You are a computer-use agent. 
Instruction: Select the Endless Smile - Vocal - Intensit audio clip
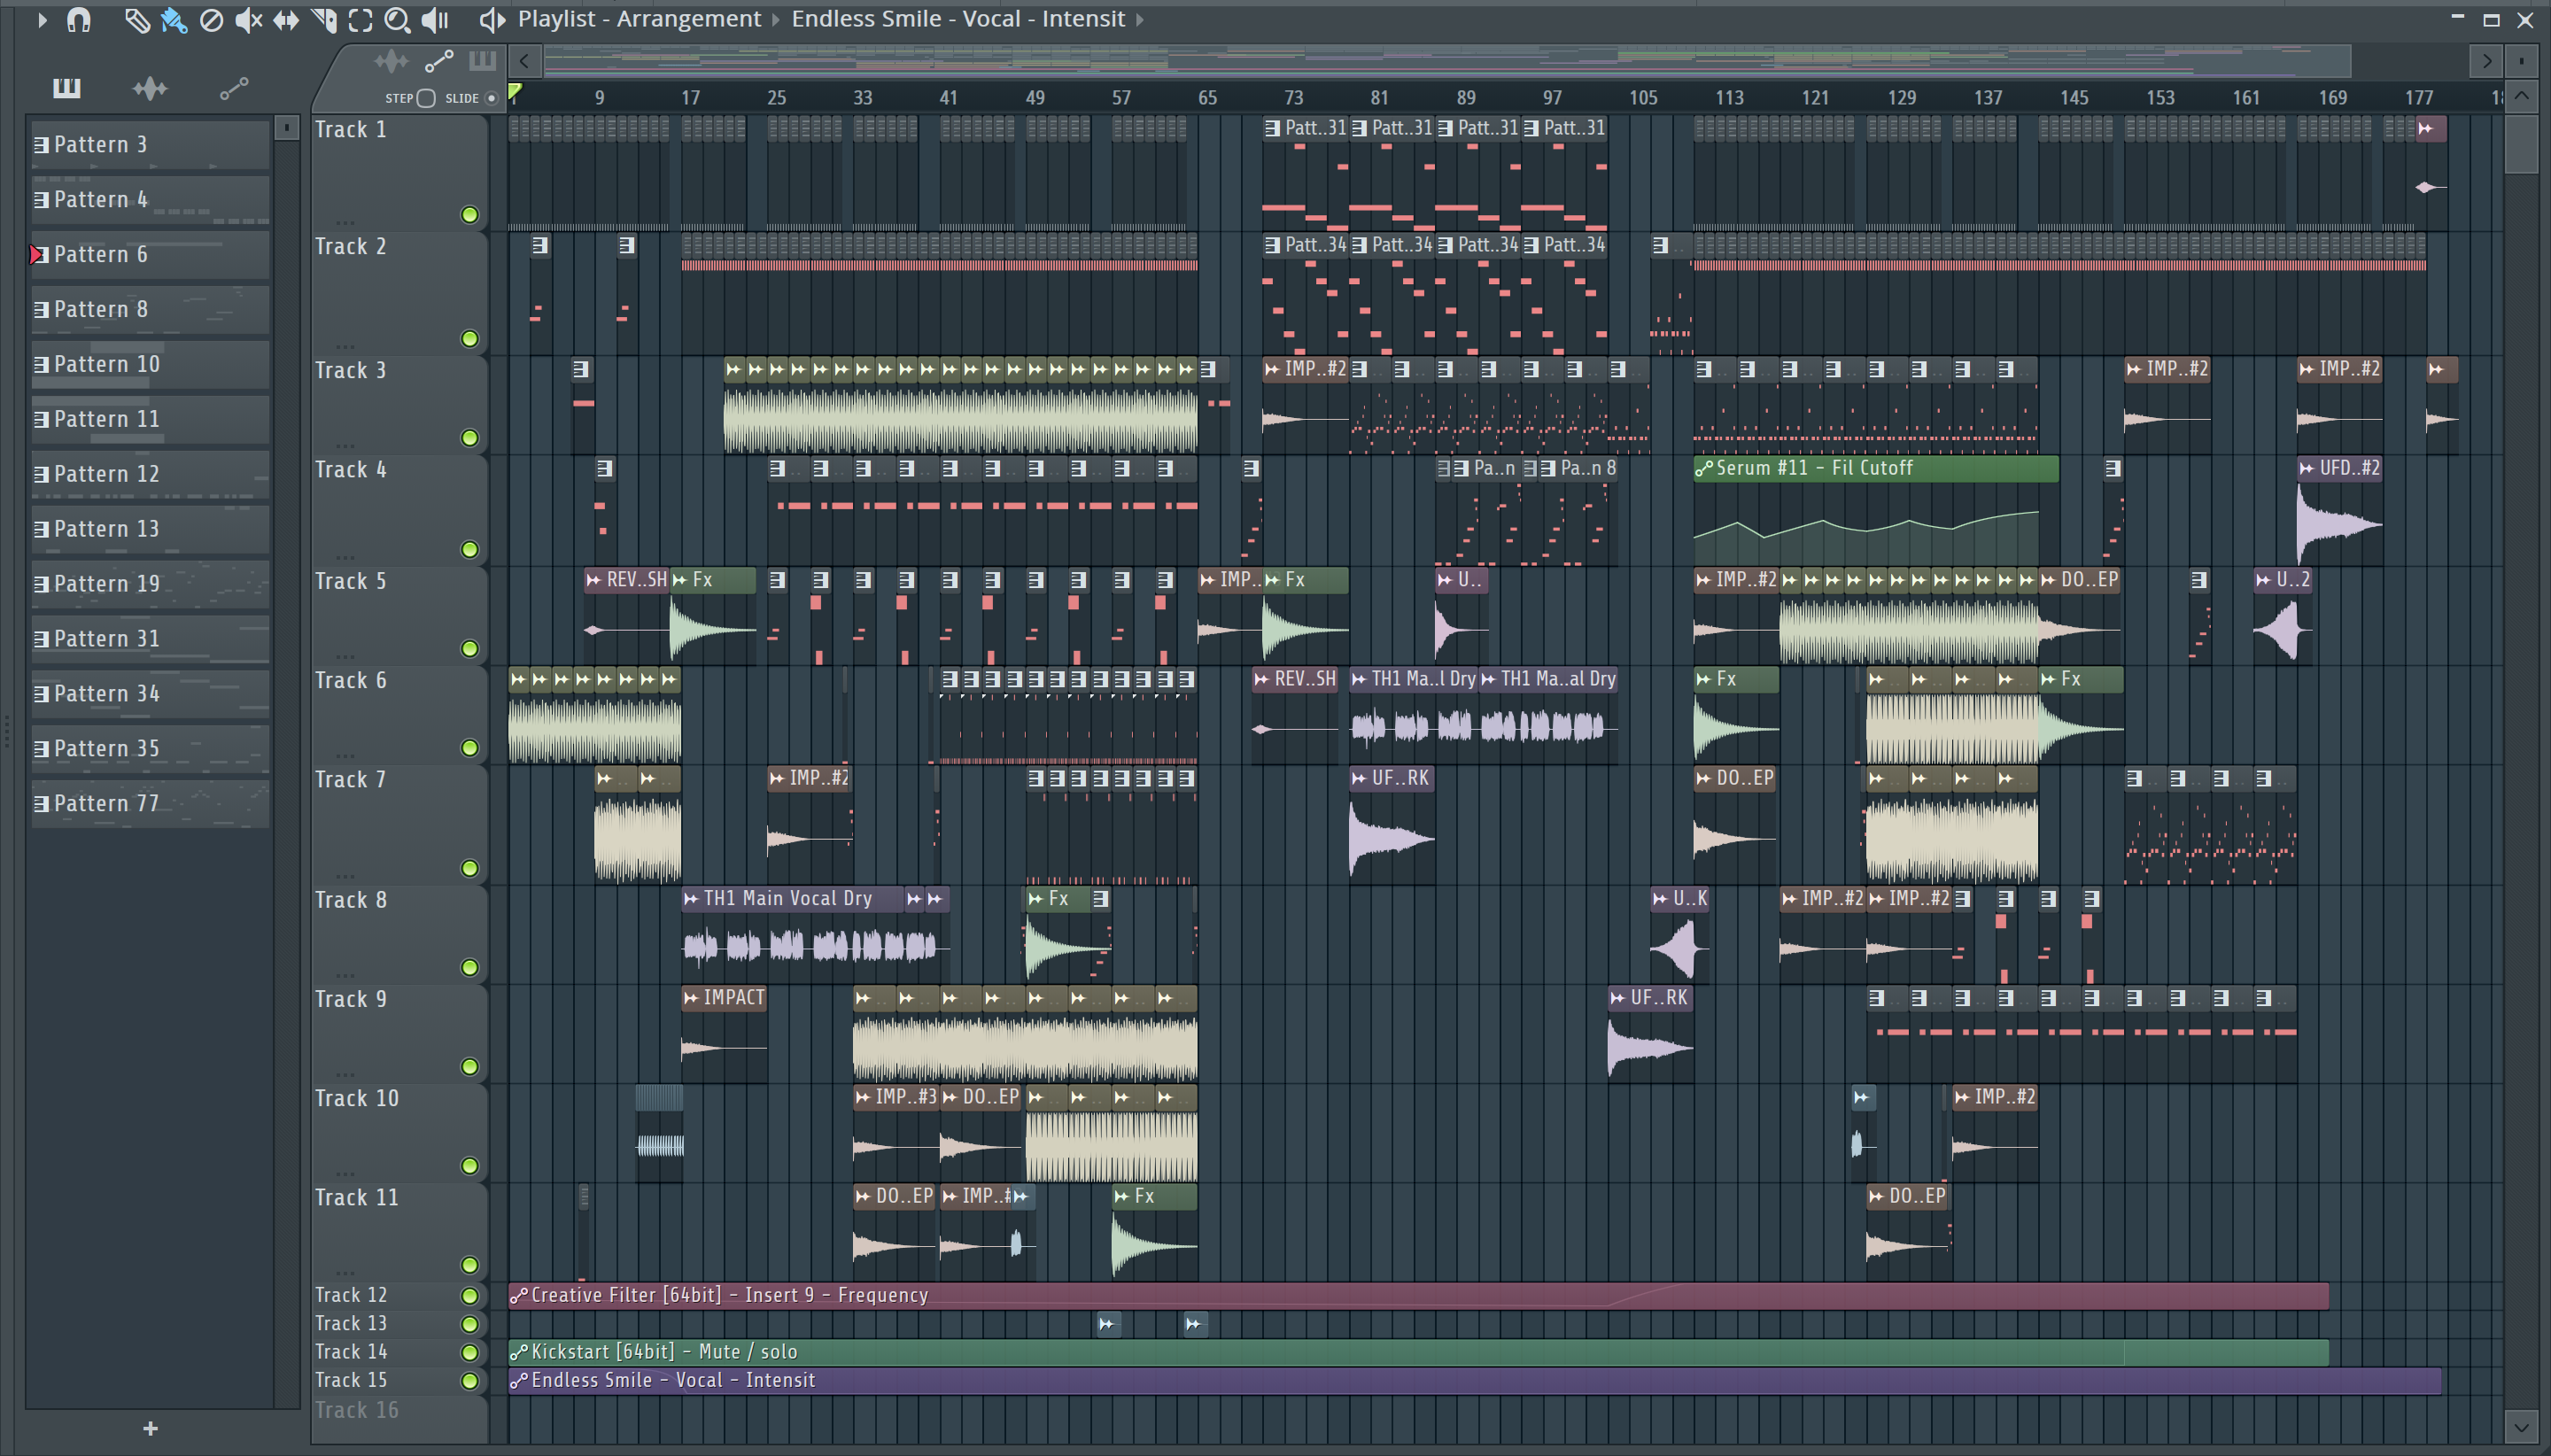pos(1475,1381)
